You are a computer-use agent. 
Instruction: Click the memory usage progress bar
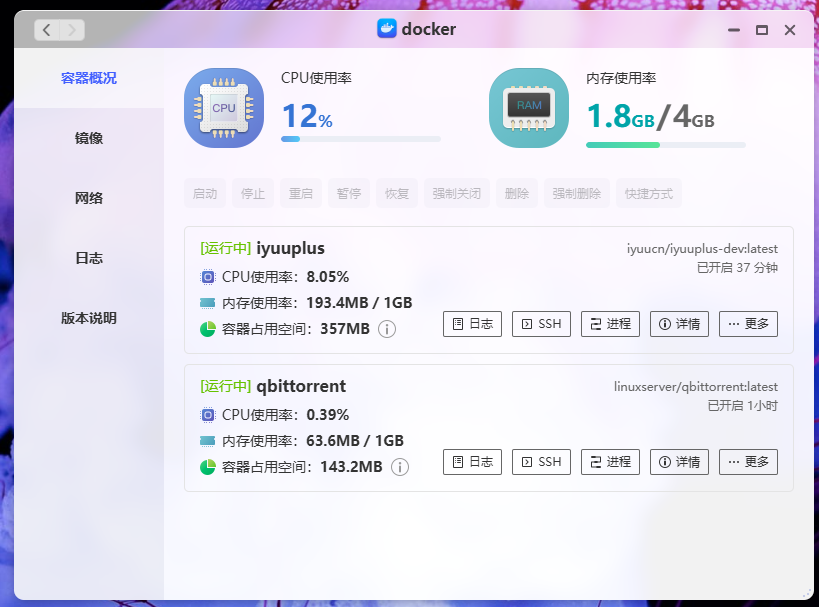coord(665,145)
